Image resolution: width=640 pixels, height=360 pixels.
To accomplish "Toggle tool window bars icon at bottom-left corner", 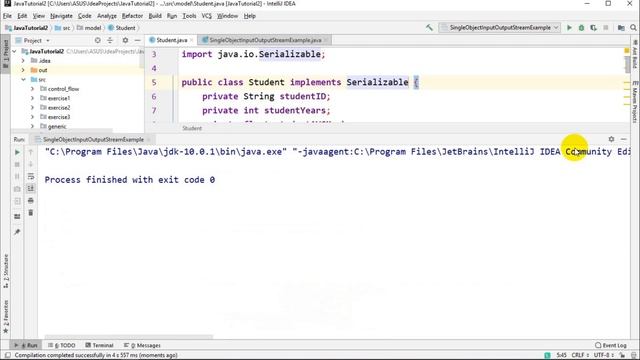I will (7, 355).
